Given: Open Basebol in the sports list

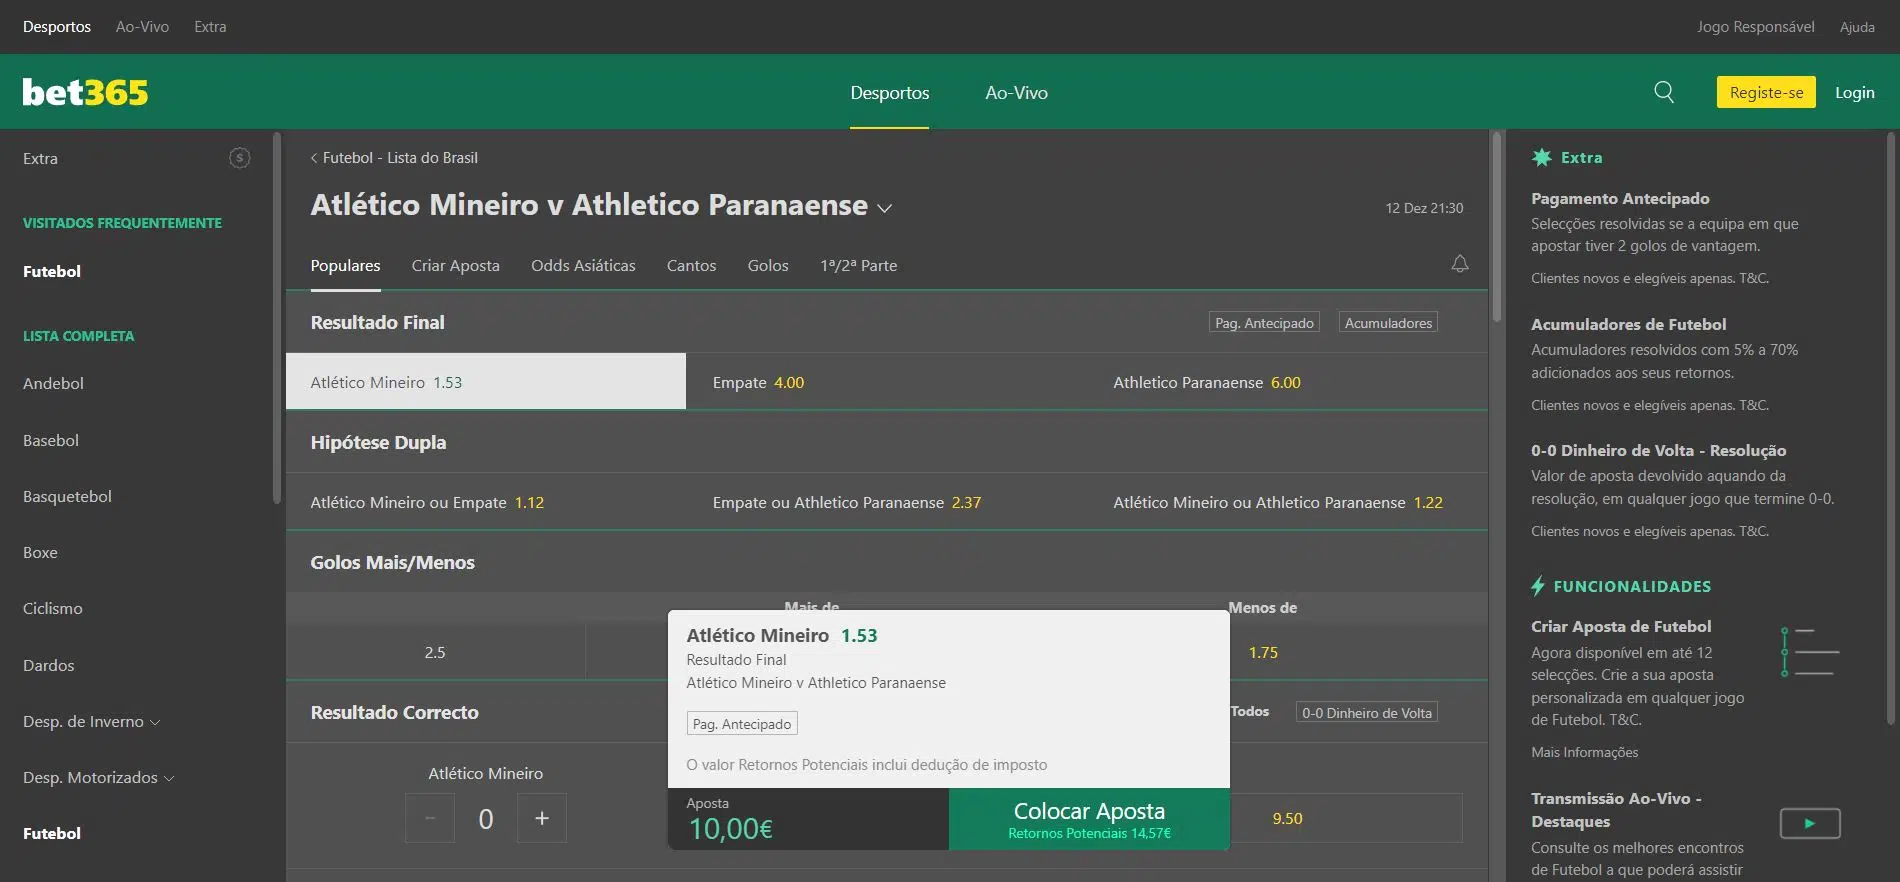Looking at the screenshot, I should (51, 440).
